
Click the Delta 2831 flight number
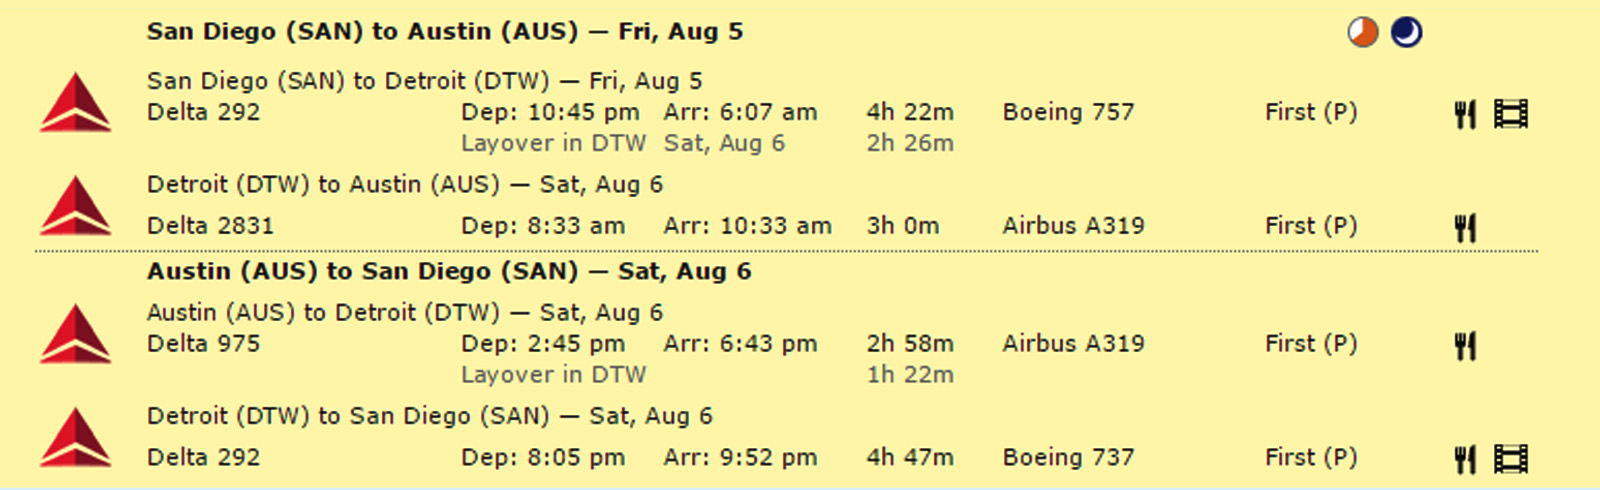(x=210, y=226)
